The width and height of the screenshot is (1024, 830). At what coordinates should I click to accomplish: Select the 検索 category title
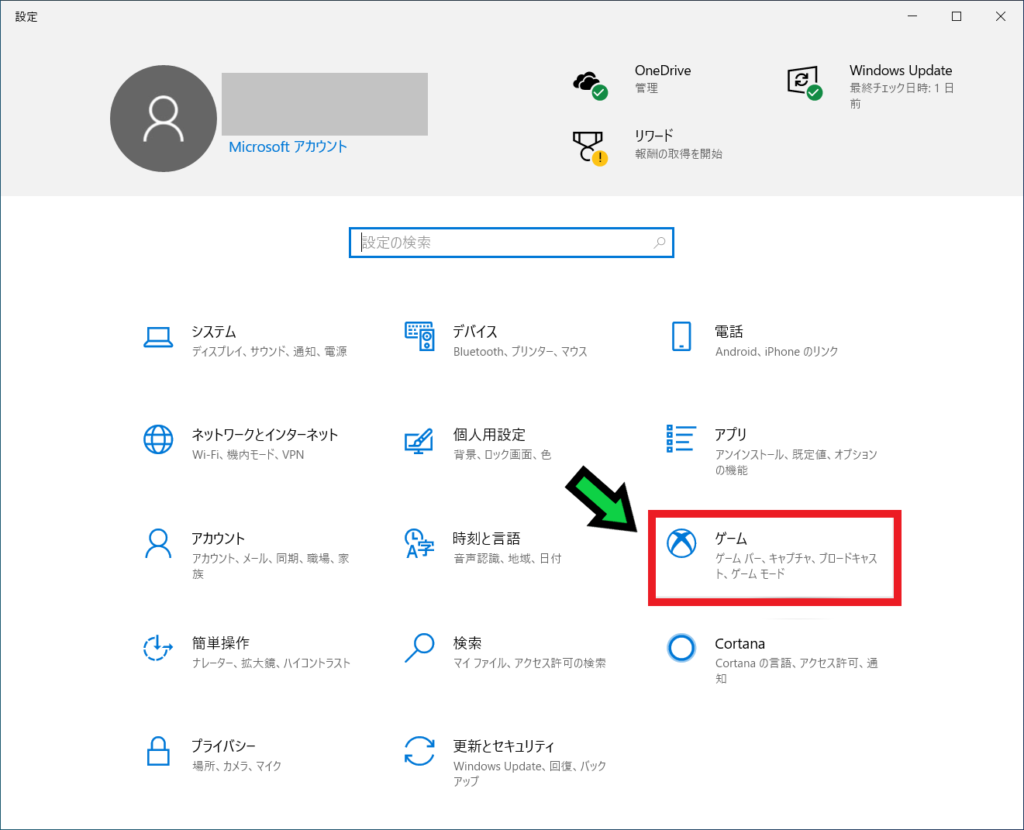tap(468, 643)
